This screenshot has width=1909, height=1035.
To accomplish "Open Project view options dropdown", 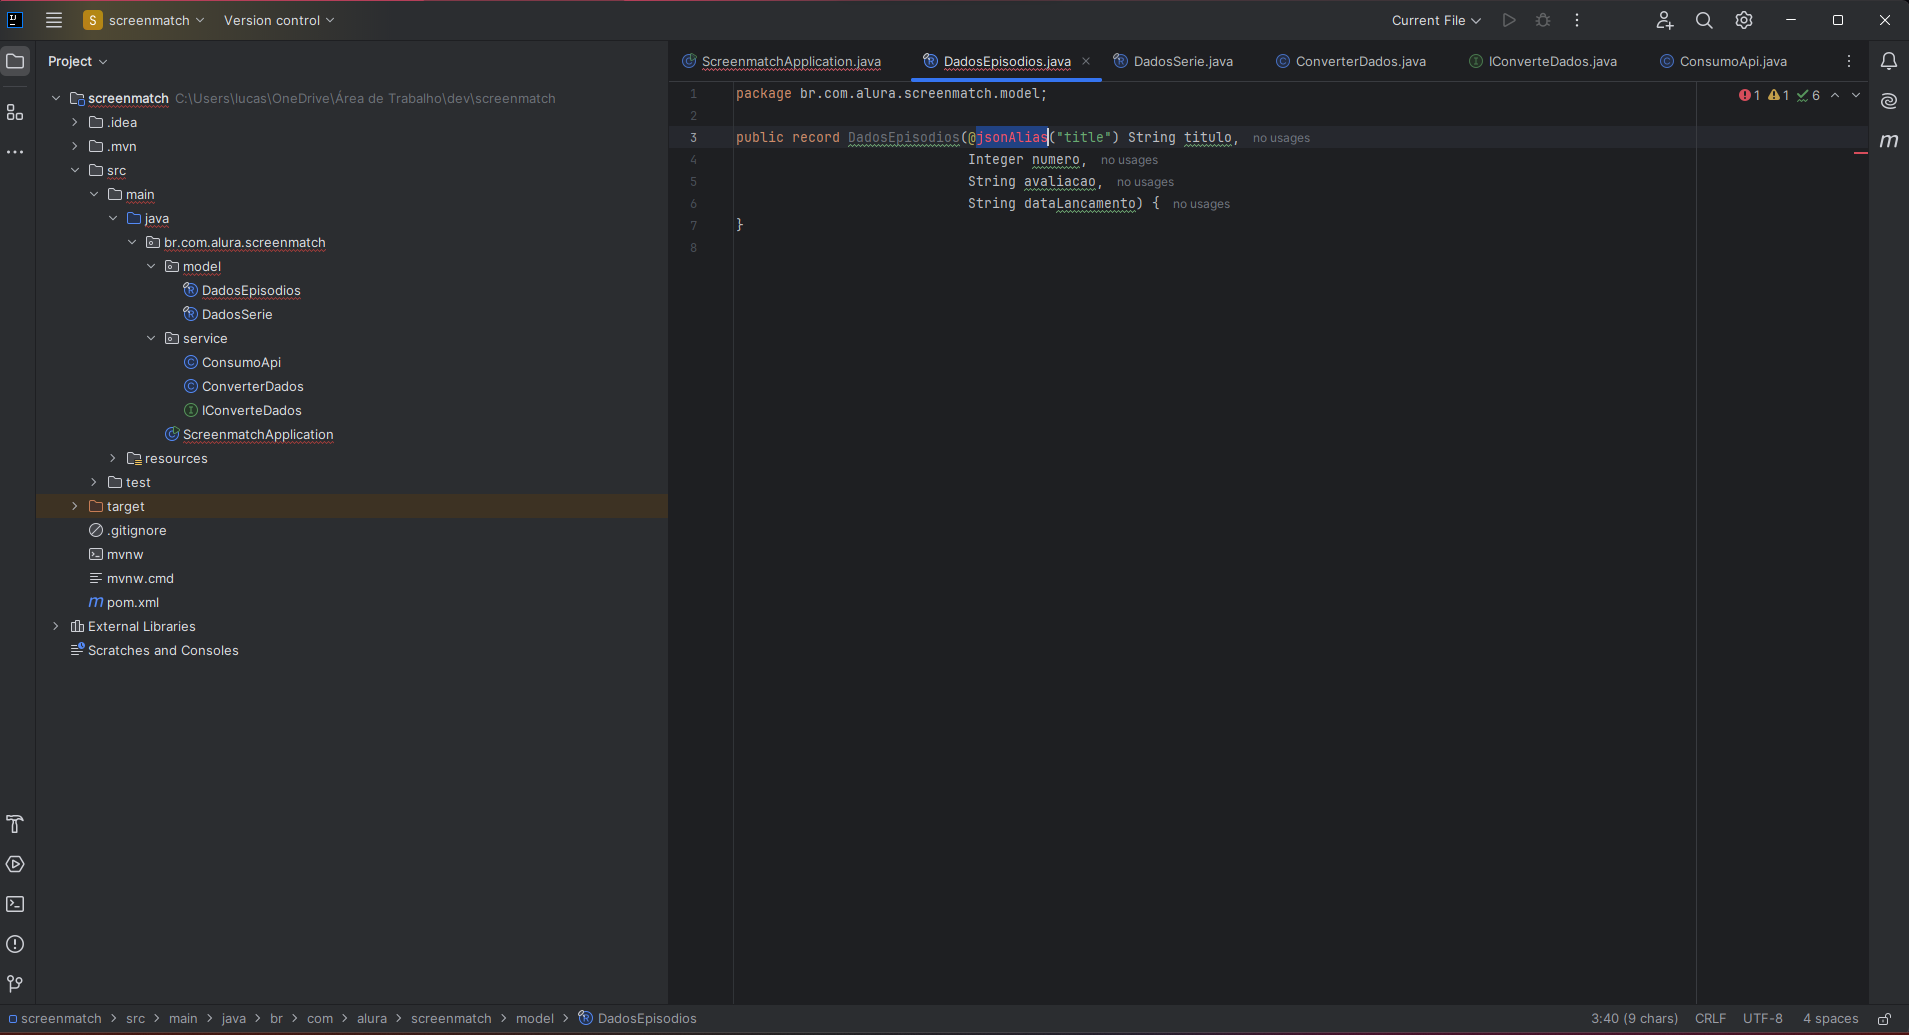I will (x=77, y=61).
